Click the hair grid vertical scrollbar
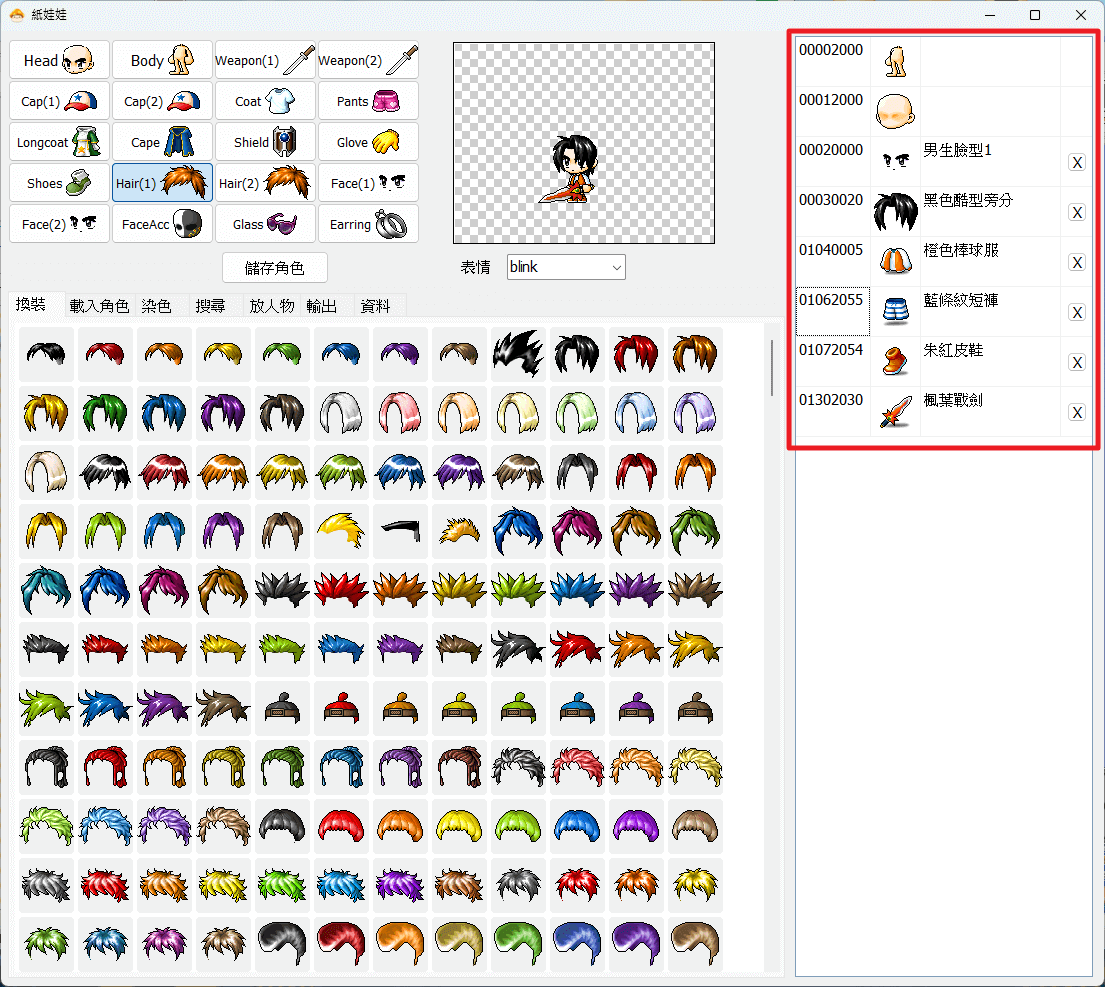The width and height of the screenshot is (1105, 987). [x=772, y=368]
